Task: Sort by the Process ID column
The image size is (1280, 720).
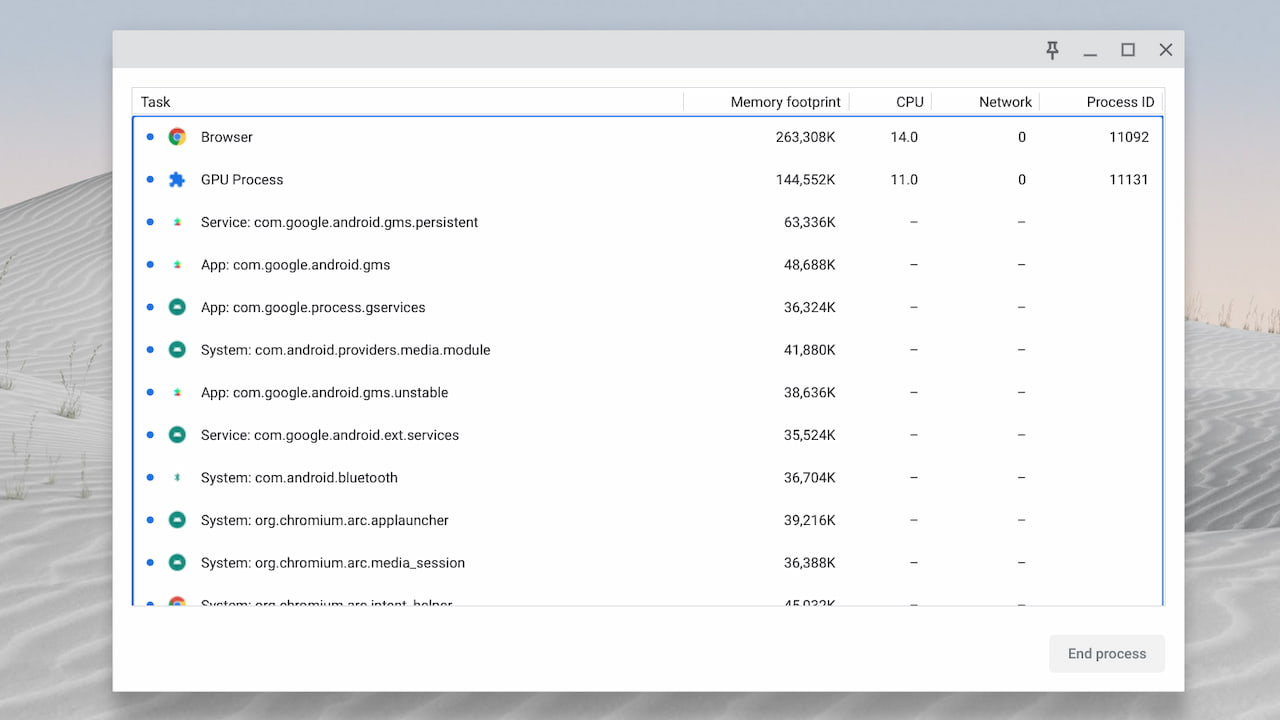Action: 1102,102
